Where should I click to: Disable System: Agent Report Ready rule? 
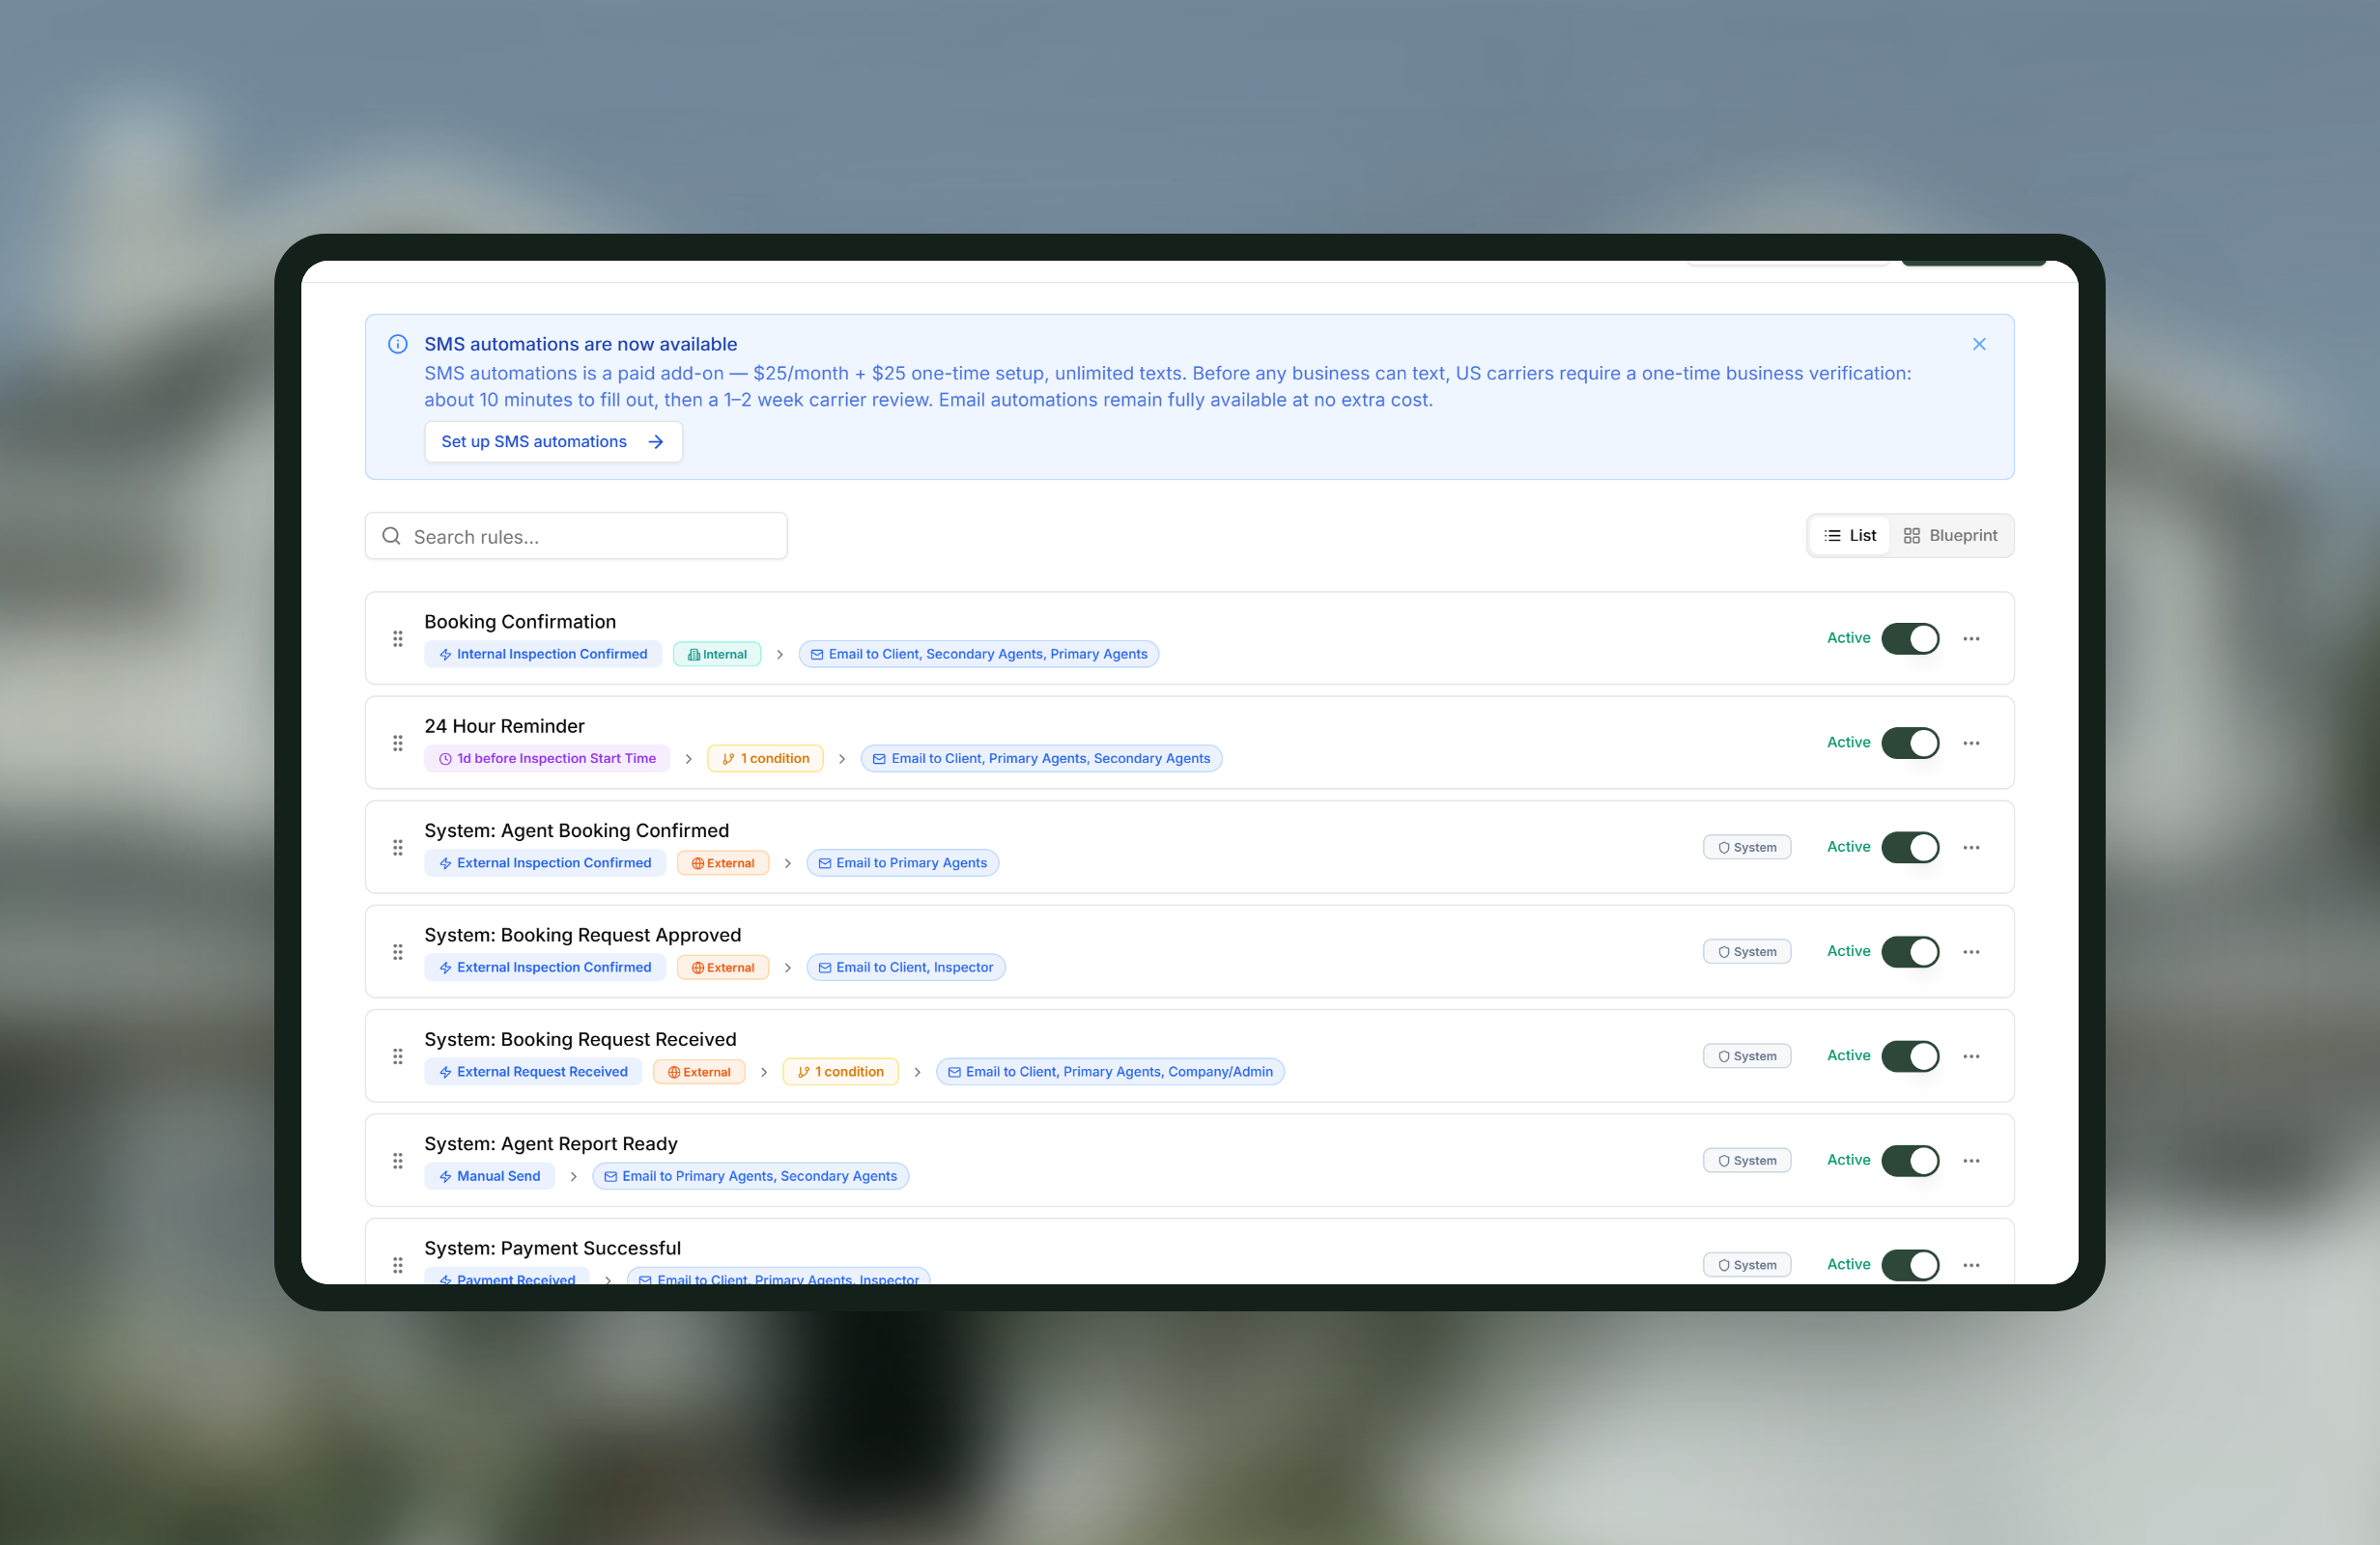1909,1160
